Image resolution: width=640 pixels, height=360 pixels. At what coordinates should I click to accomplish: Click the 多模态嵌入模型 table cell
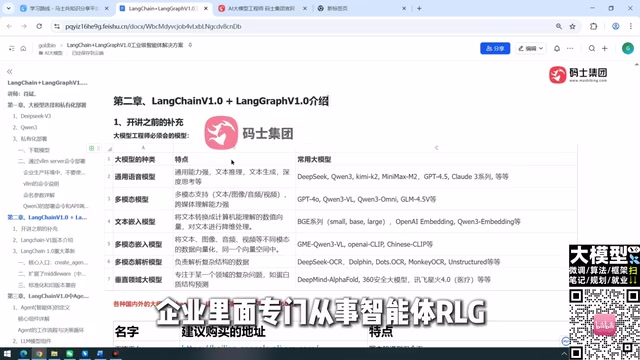[142, 244]
